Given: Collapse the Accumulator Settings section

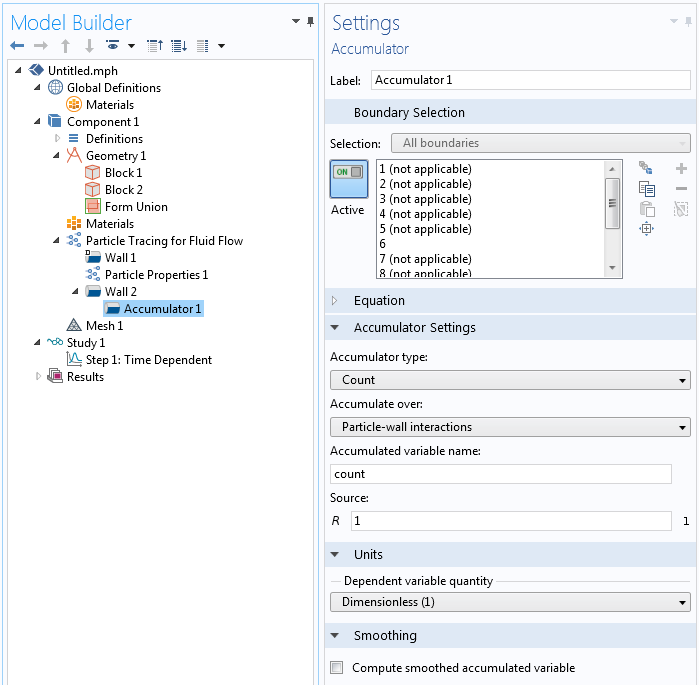Looking at the screenshot, I should pyautogui.click(x=335, y=328).
